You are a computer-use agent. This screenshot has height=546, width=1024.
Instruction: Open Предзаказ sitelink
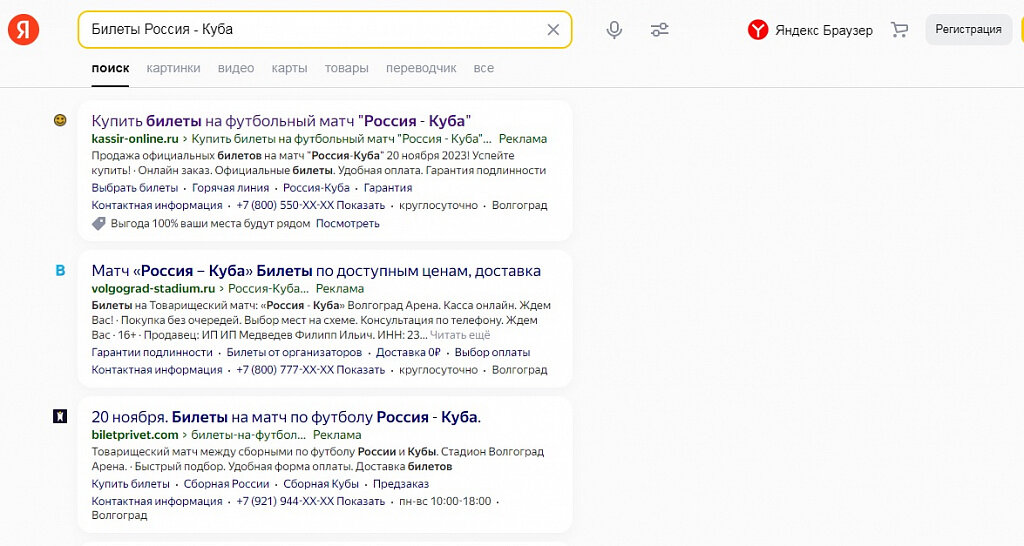coord(401,484)
